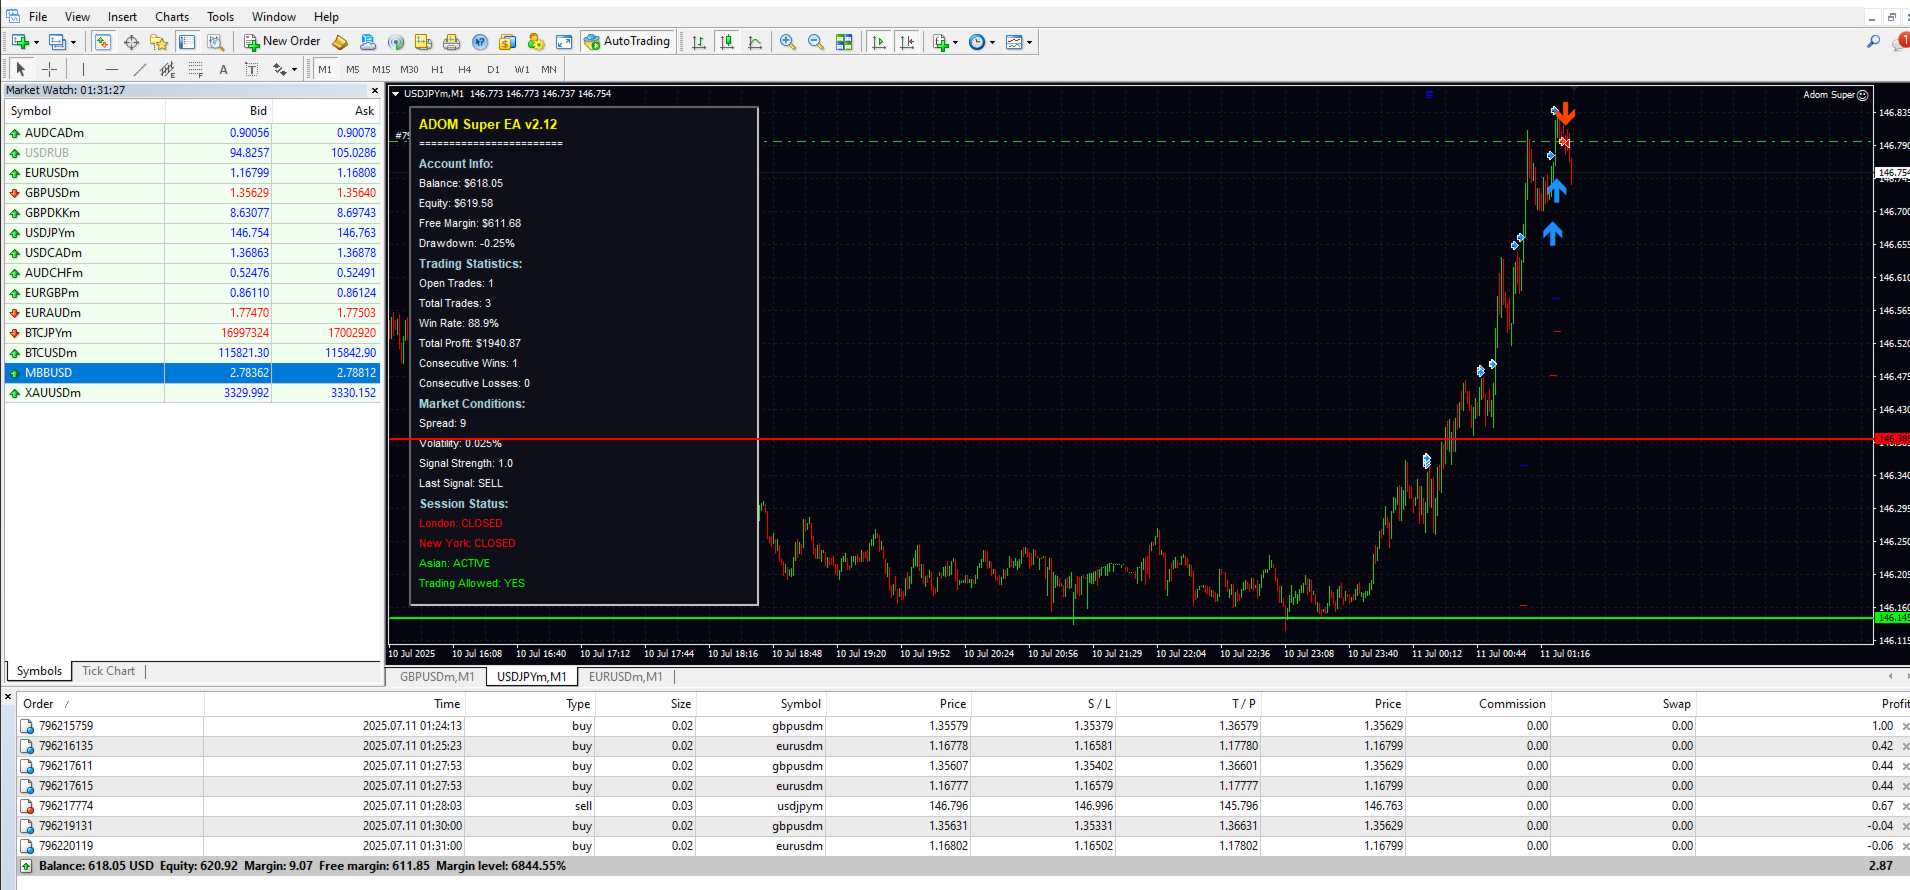The image size is (1910, 890).
Task: Open the search magnifier at the toolbar's right end
Action: pyautogui.click(x=1873, y=42)
